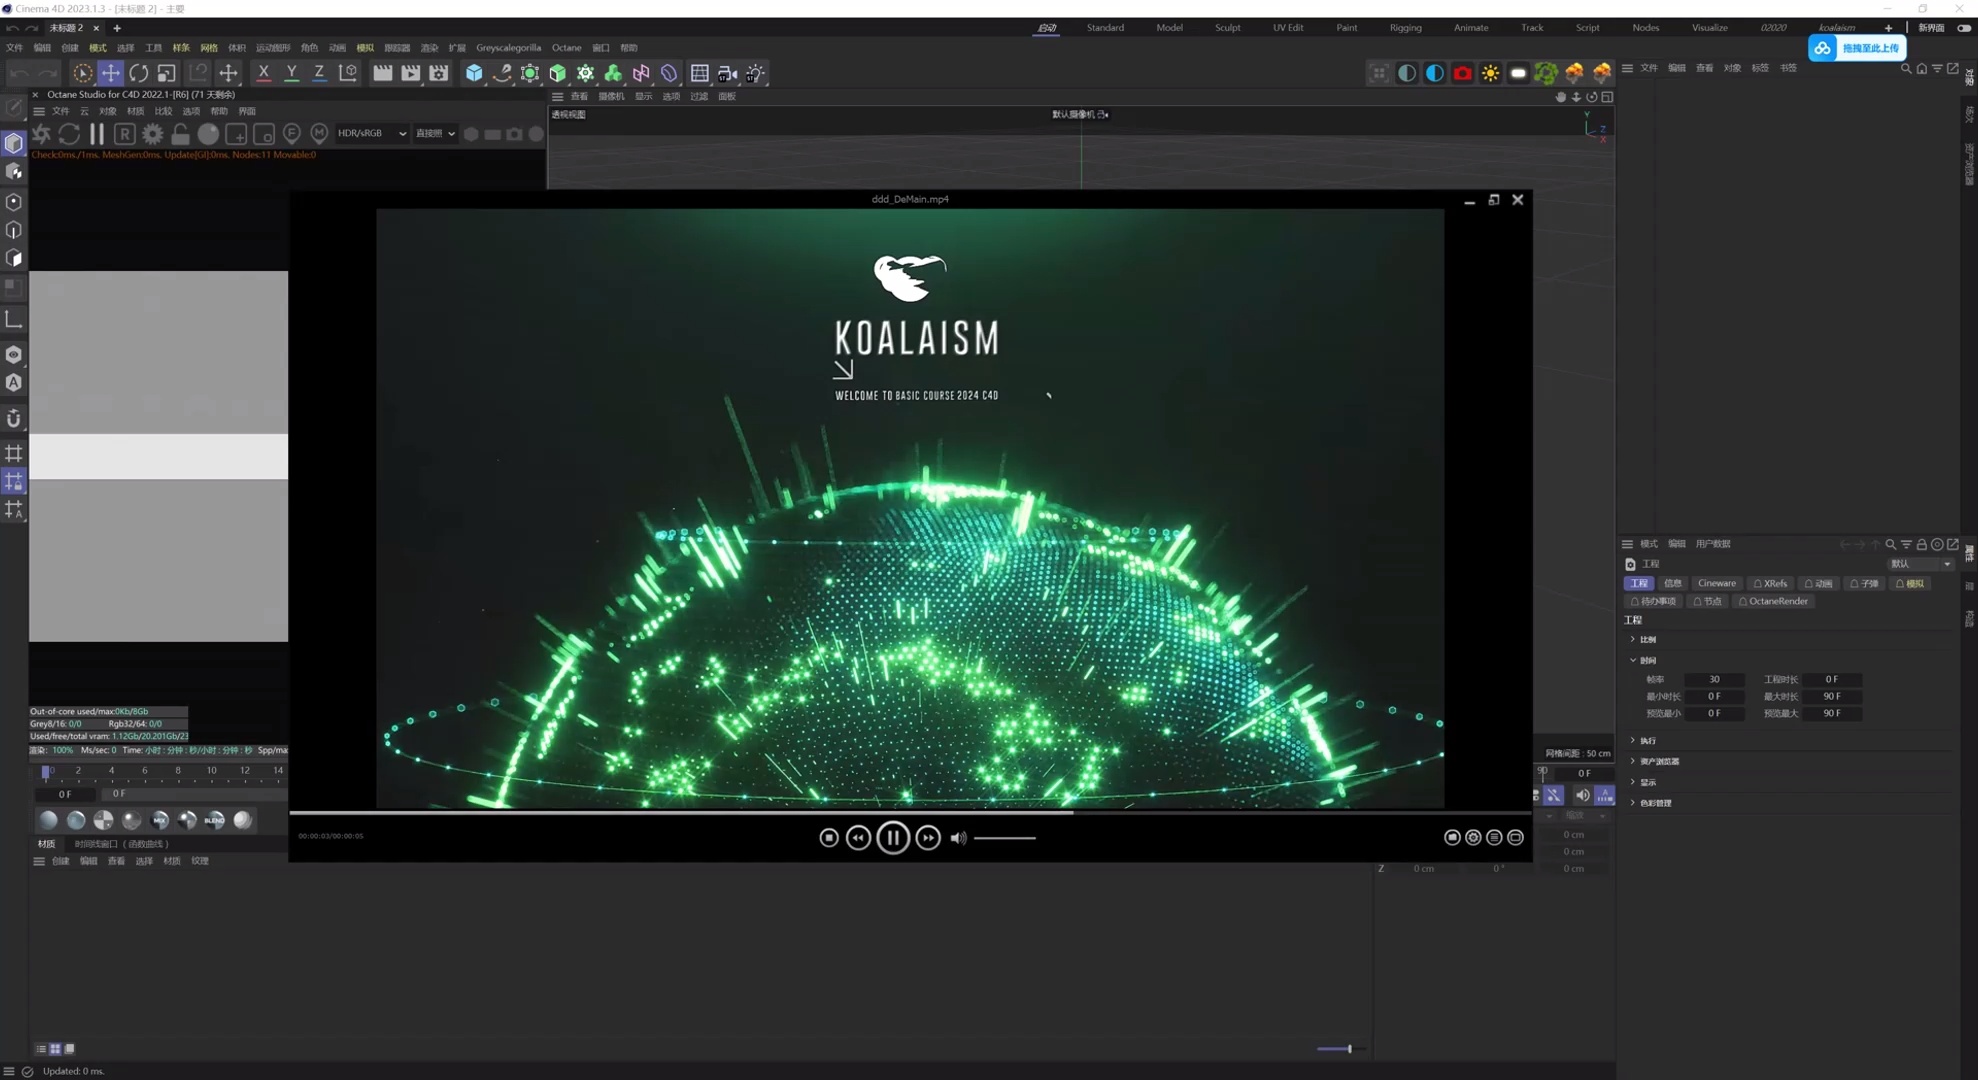This screenshot has width=1978, height=1080.
Task: Mute the audio in the video player
Action: 957,837
